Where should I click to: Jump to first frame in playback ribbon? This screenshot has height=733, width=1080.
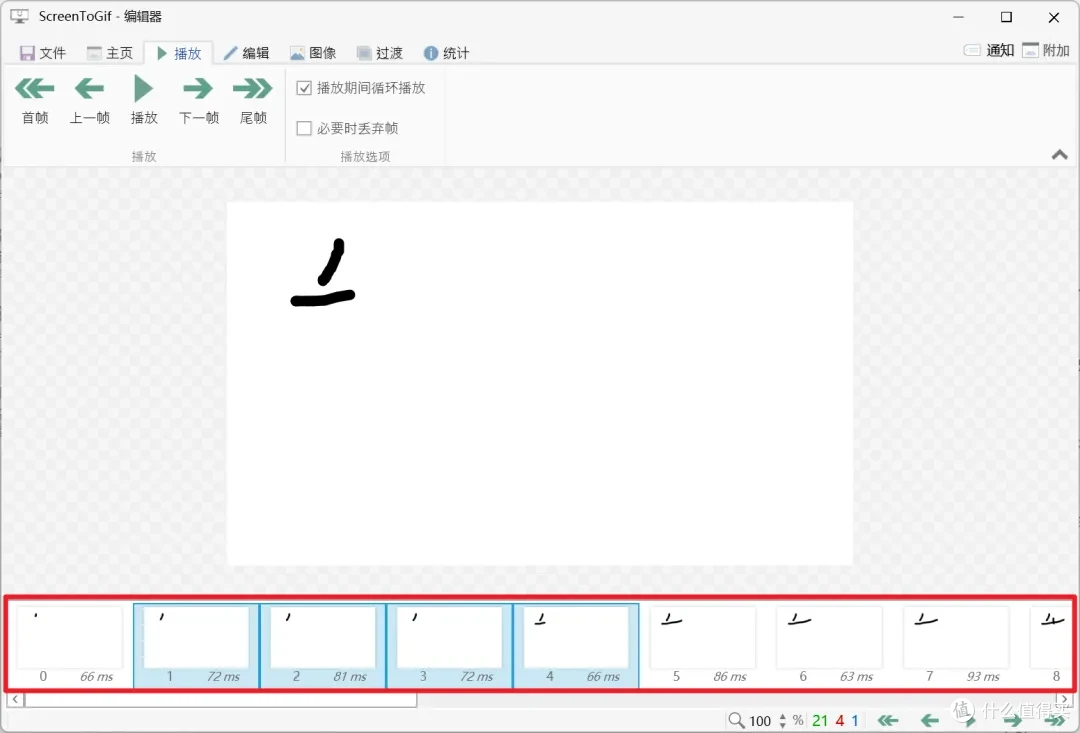pos(34,100)
